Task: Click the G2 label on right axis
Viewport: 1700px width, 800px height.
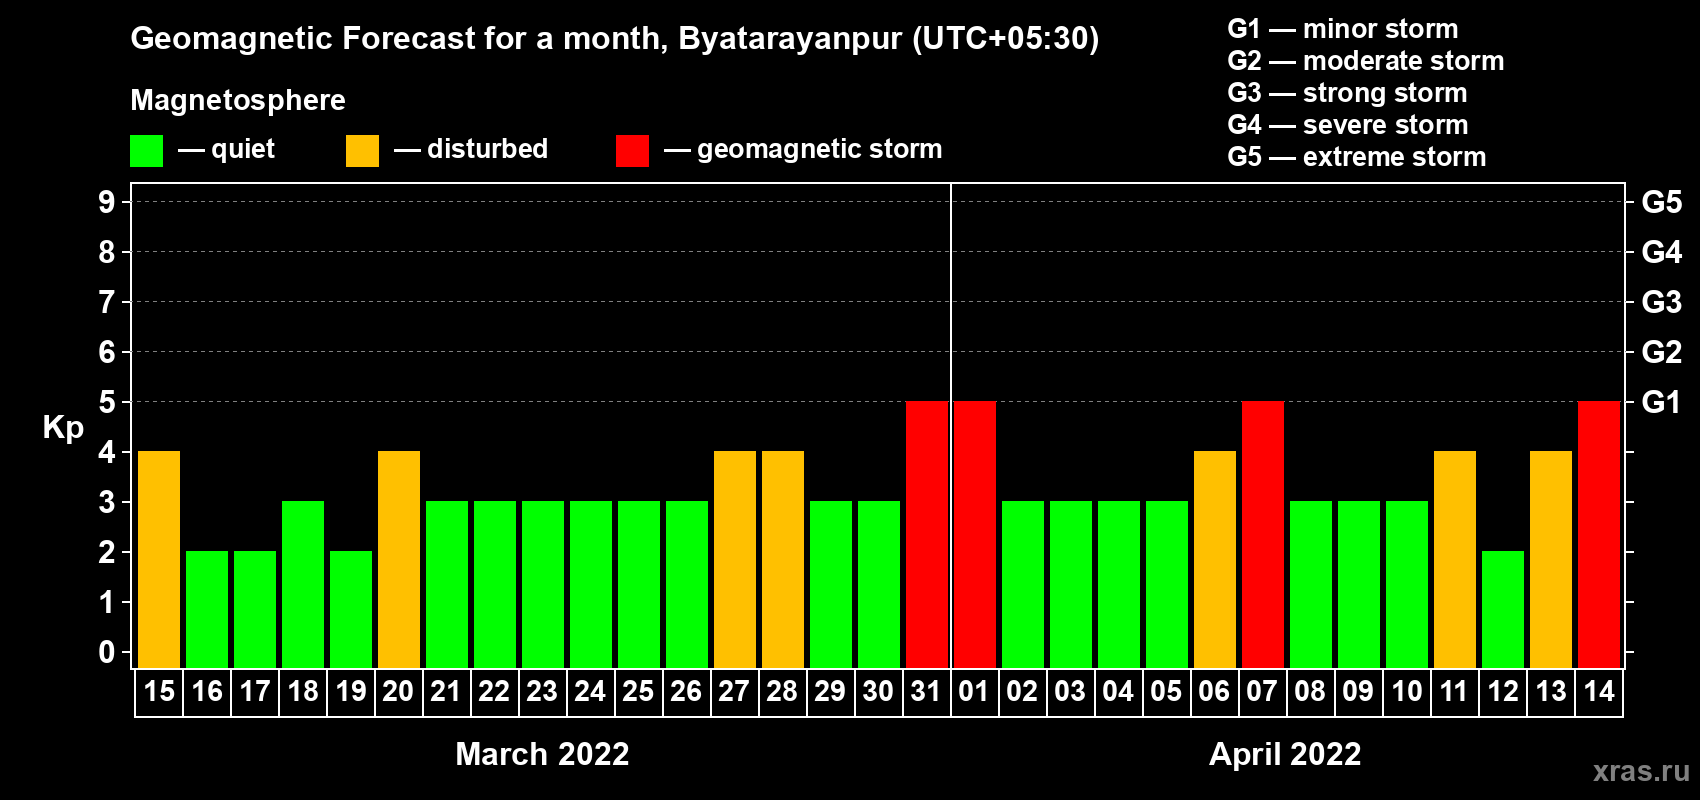Action: pyautogui.click(x=1661, y=352)
